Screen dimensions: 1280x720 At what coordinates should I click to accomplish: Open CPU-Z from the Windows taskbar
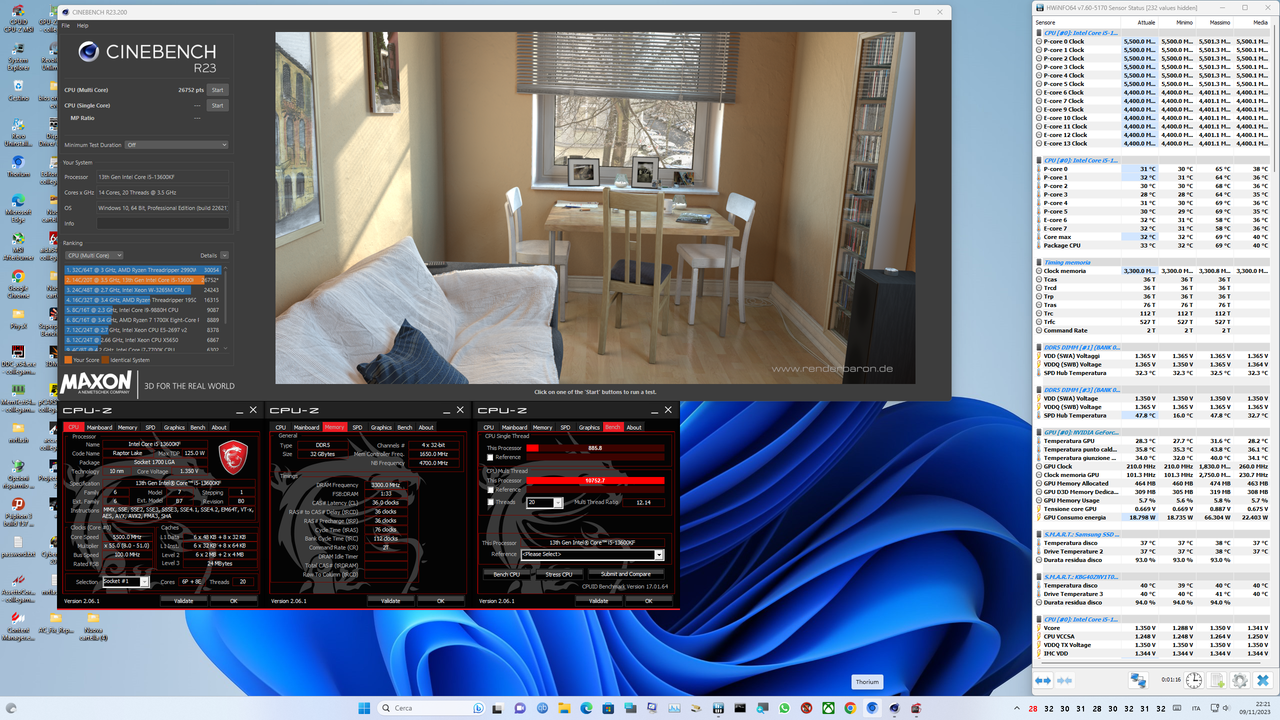(x=719, y=707)
